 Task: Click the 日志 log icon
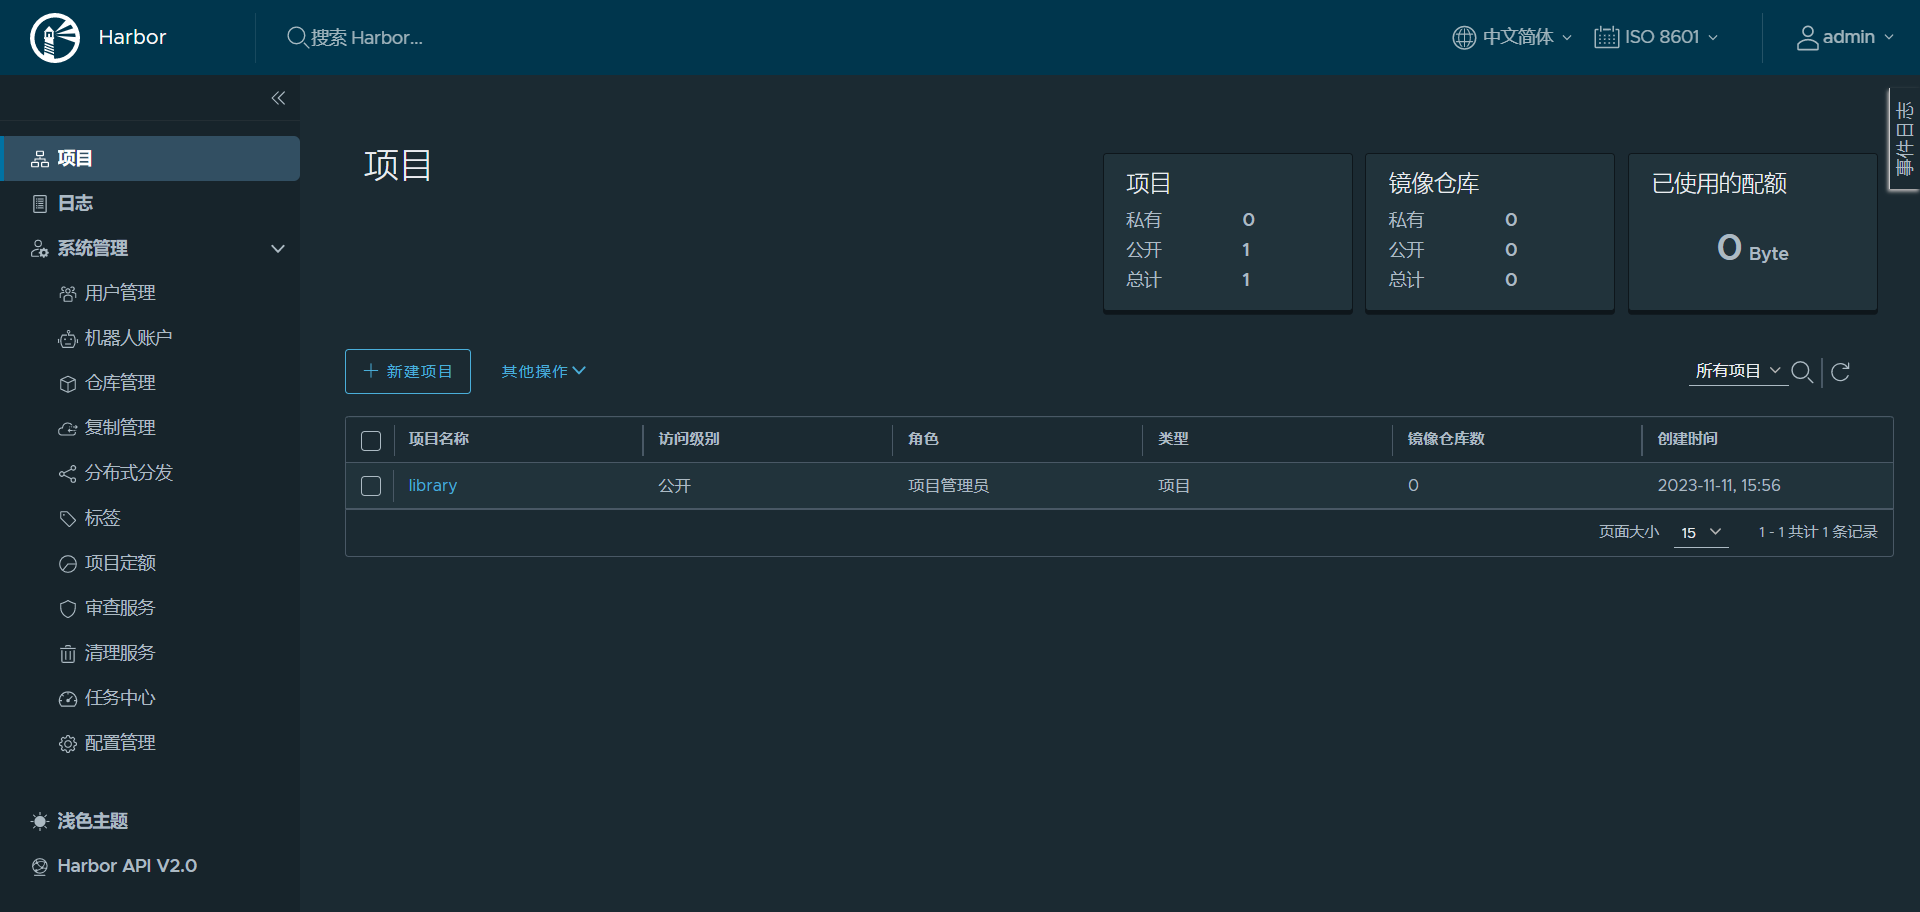(x=40, y=204)
